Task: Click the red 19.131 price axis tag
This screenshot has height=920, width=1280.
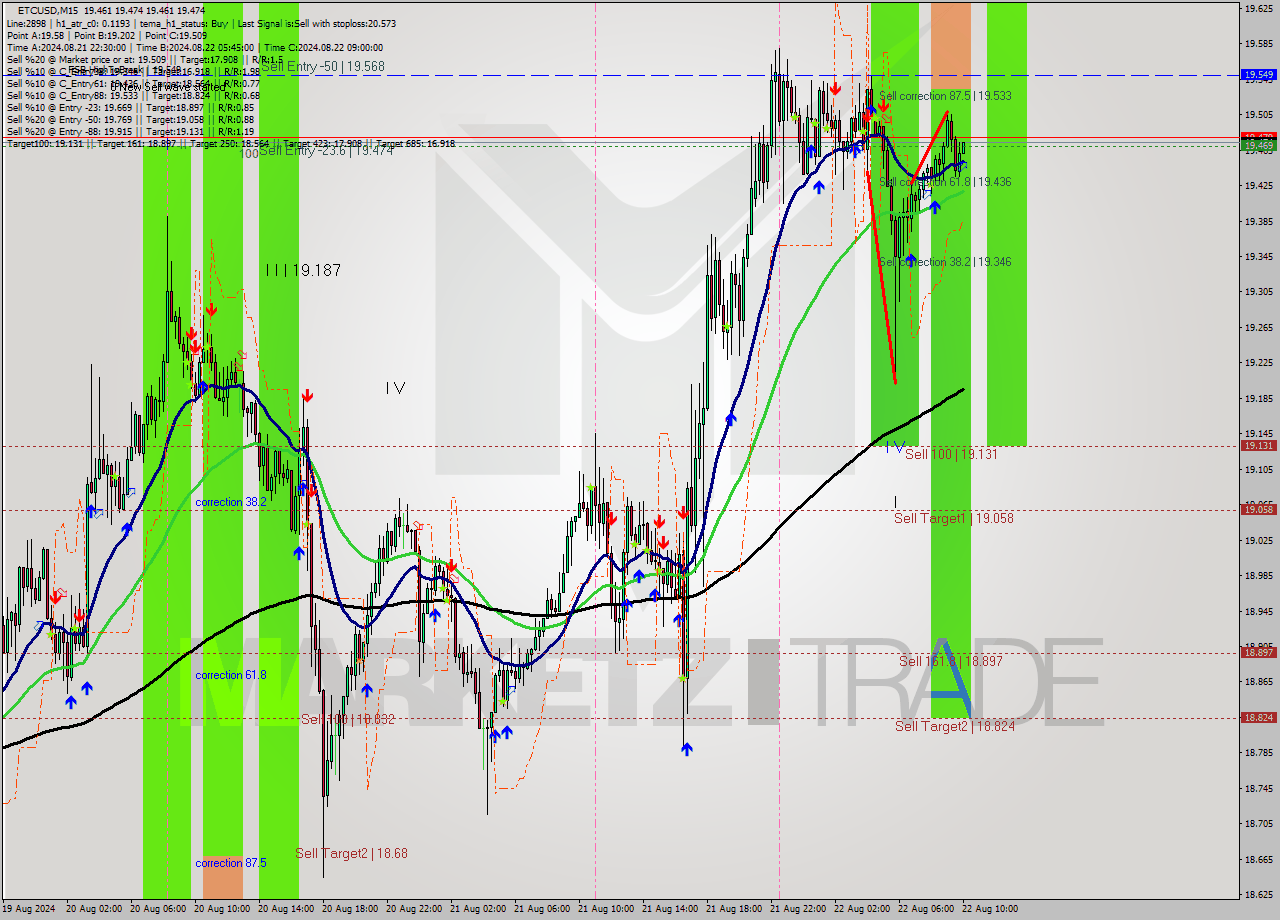Action: point(1258,446)
